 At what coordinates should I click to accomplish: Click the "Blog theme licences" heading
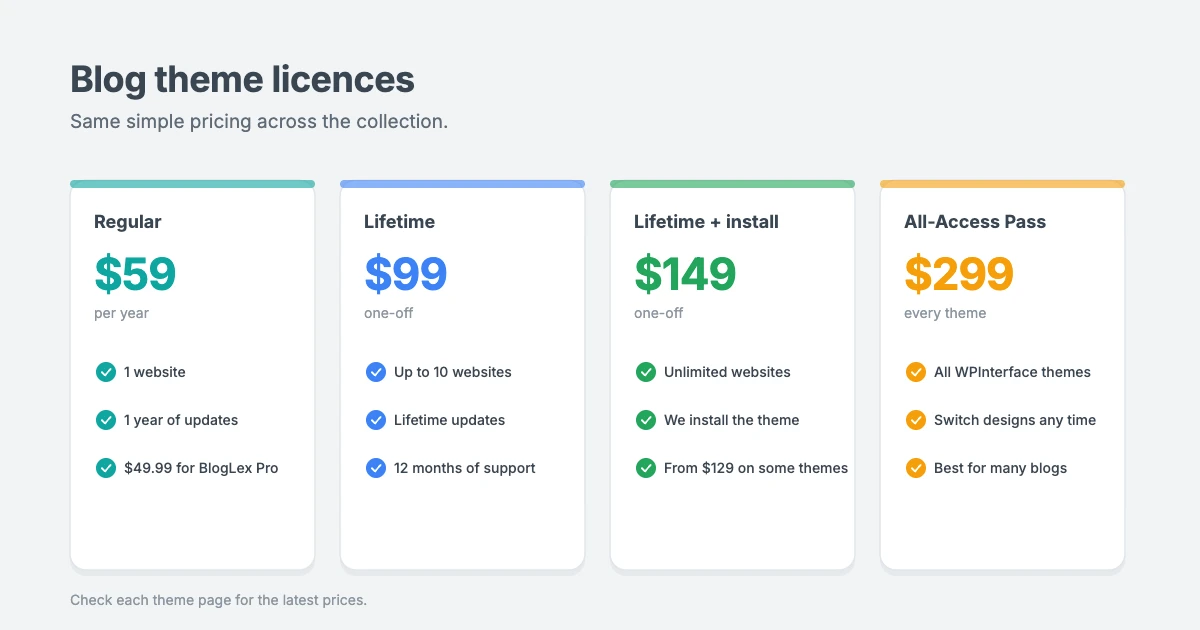[x=242, y=79]
